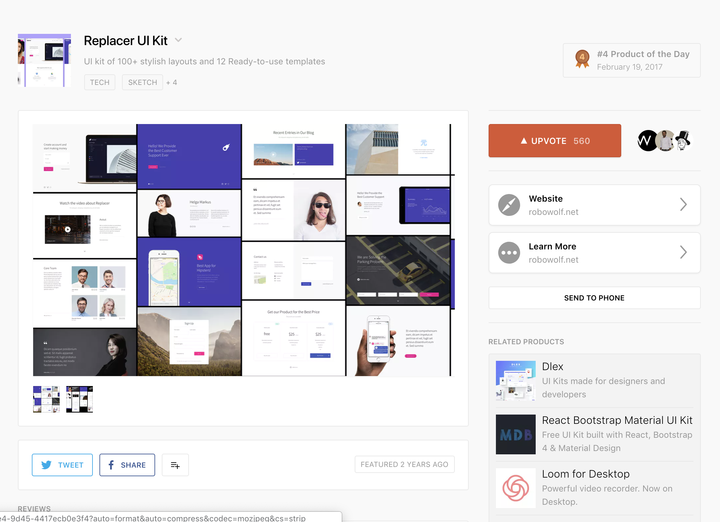Open the TECH topic tag
This screenshot has width=720, height=522.
[x=100, y=82]
